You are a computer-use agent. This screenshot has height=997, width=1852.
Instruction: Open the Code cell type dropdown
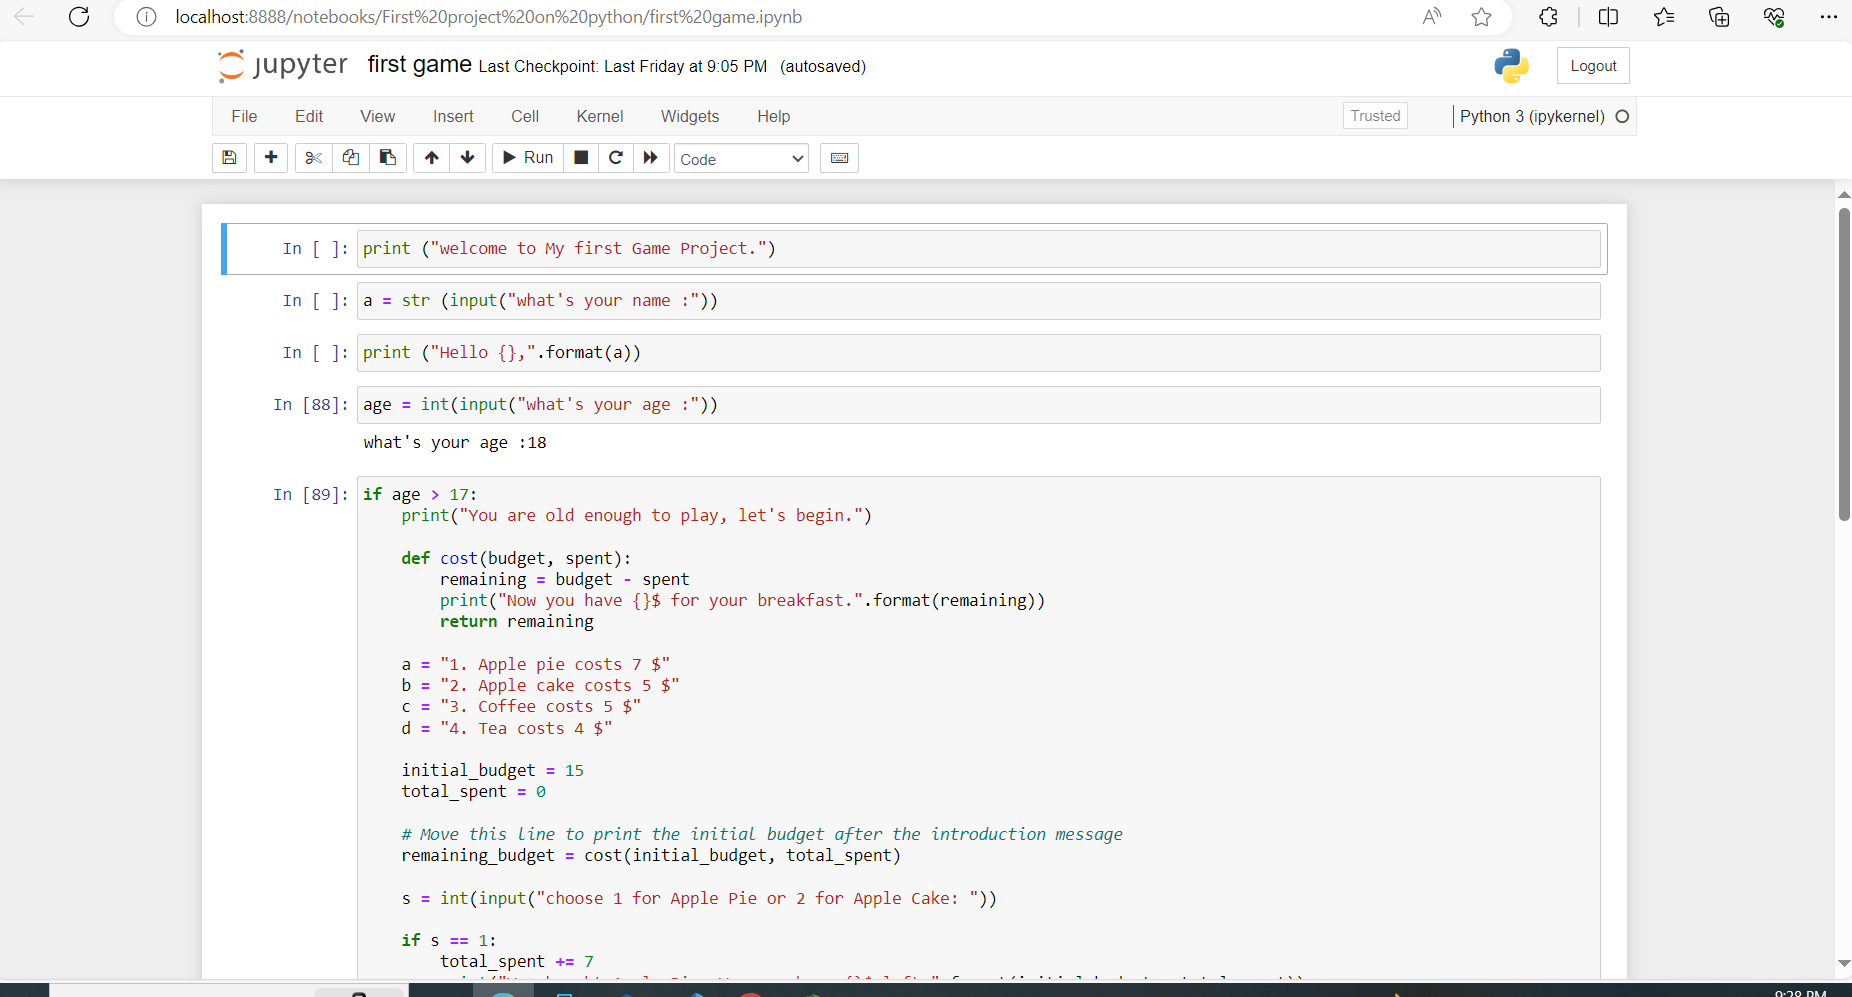pyautogui.click(x=741, y=159)
